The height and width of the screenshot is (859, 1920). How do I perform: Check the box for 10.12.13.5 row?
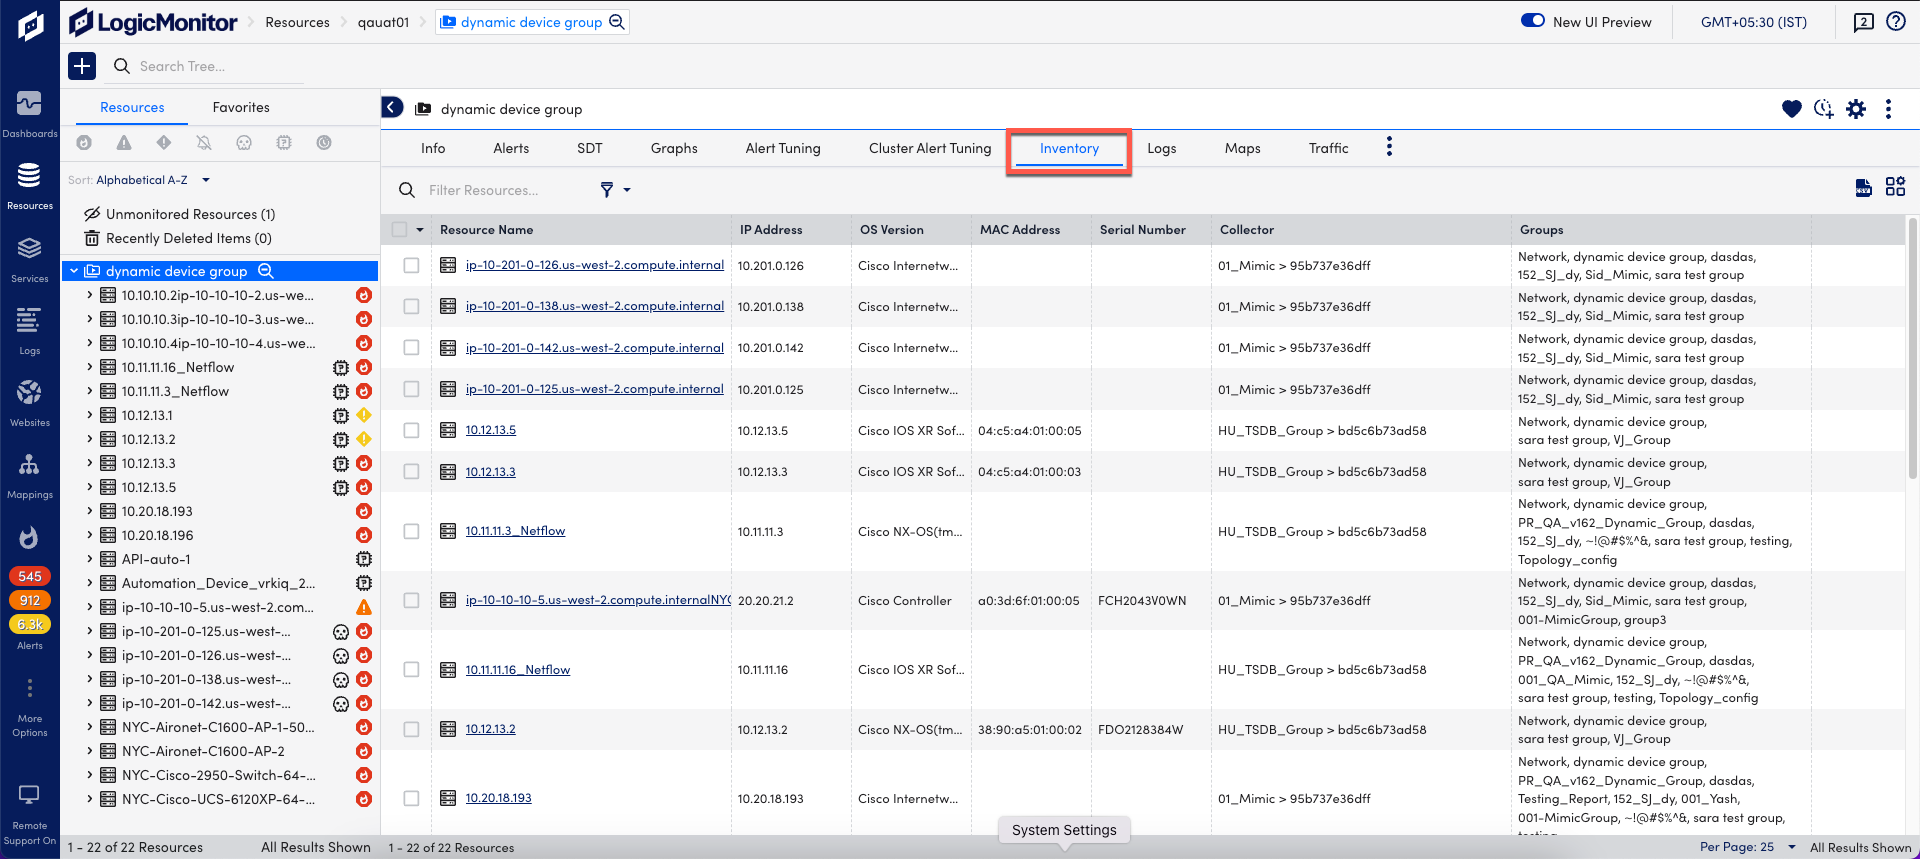point(411,430)
